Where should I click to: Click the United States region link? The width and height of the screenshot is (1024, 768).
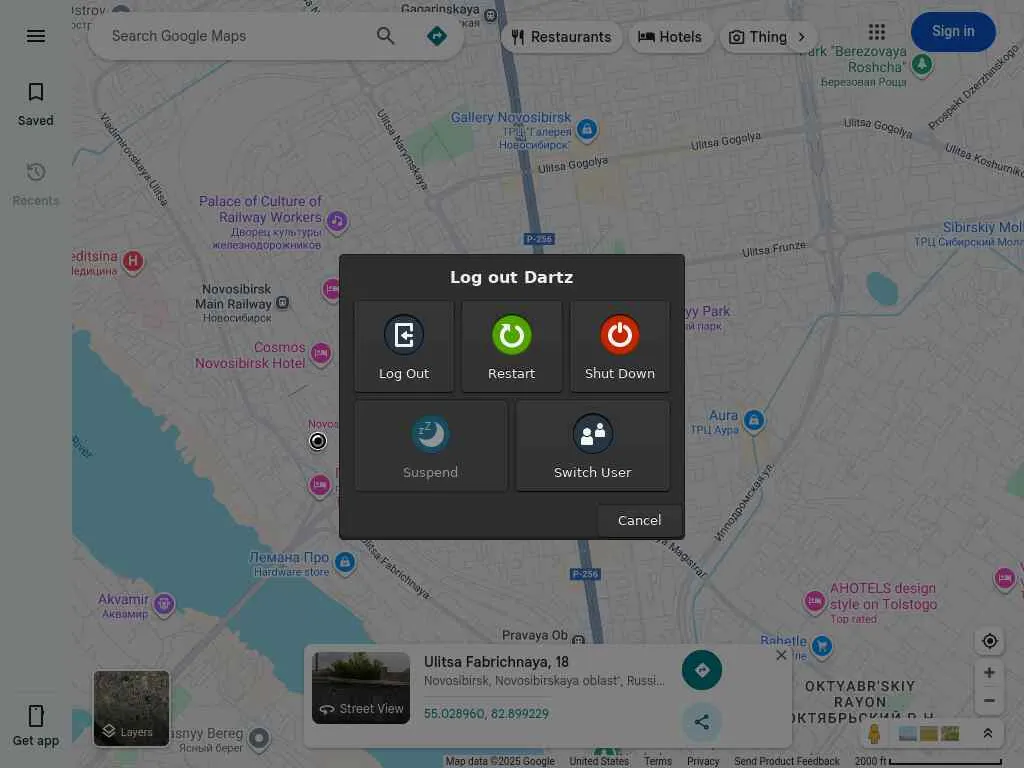[x=599, y=761]
